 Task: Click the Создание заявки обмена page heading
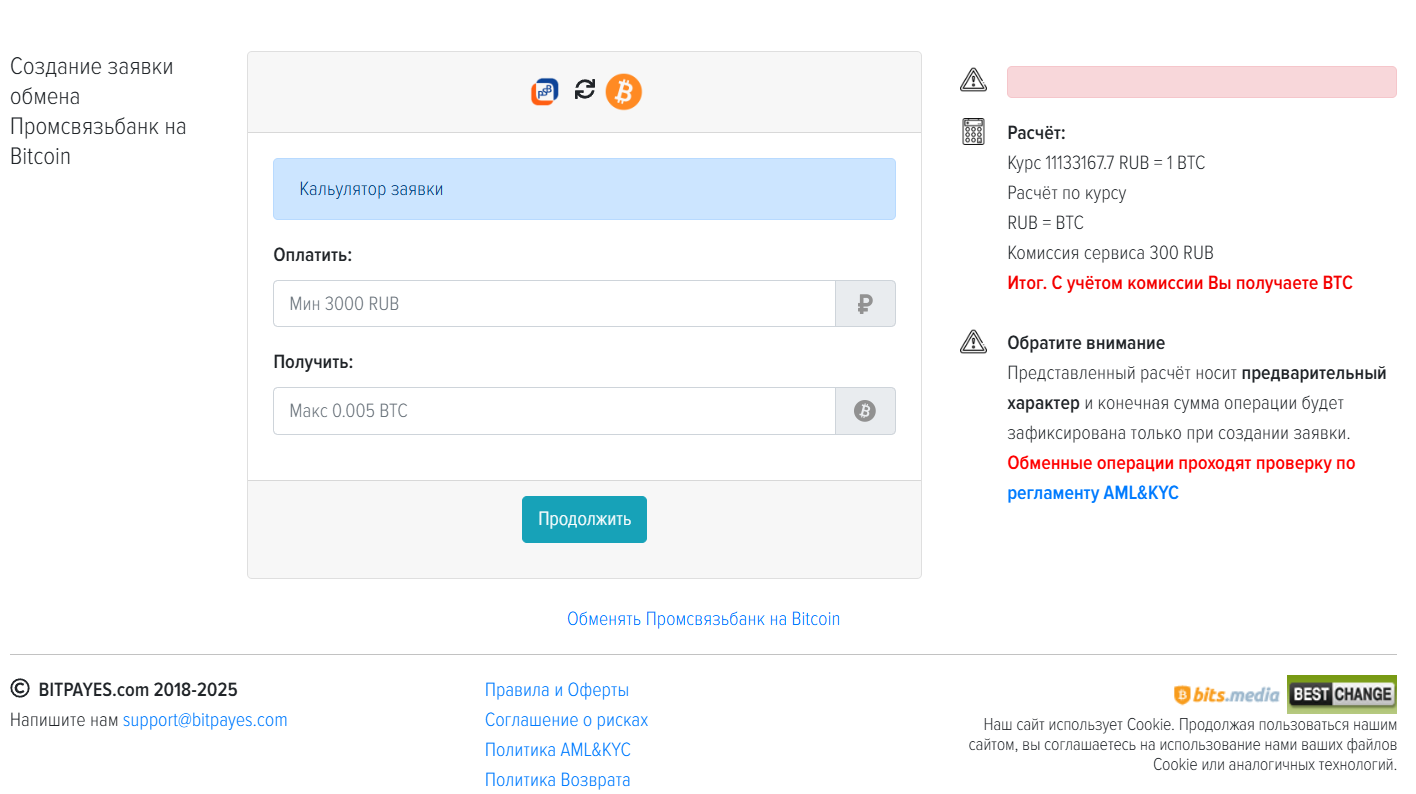[x=98, y=111]
